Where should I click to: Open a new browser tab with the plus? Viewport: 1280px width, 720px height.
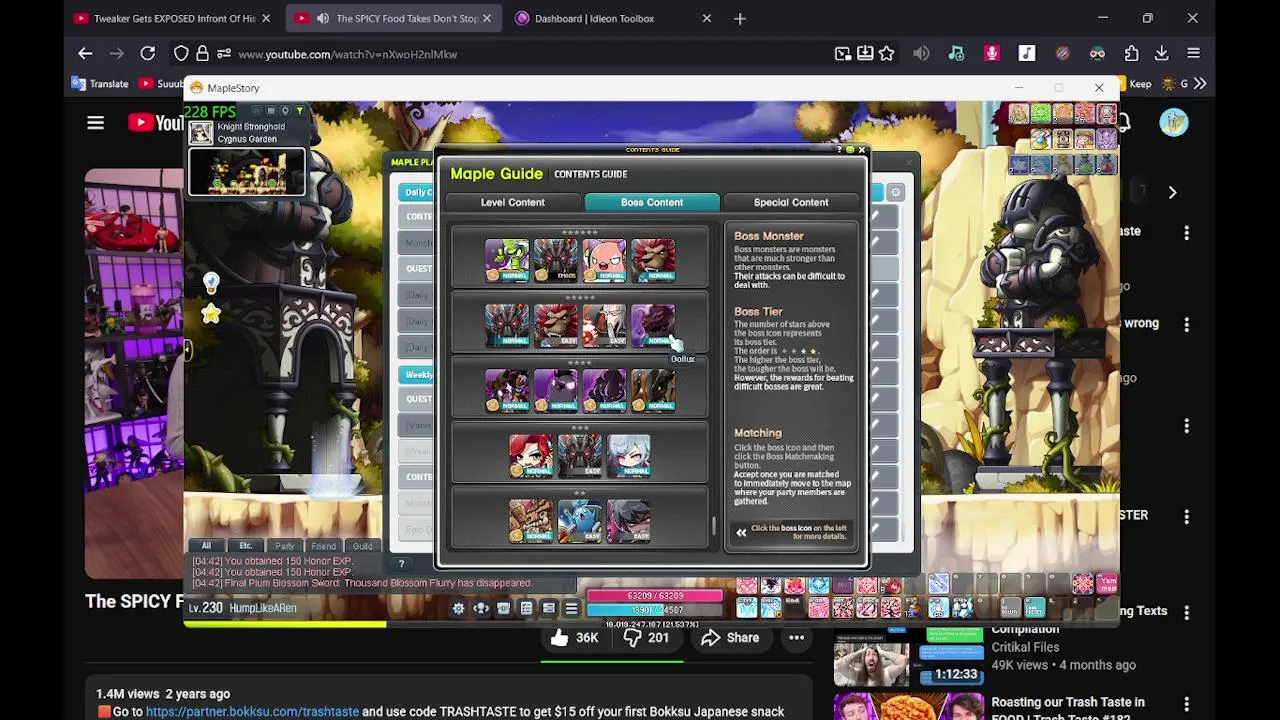coord(740,18)
